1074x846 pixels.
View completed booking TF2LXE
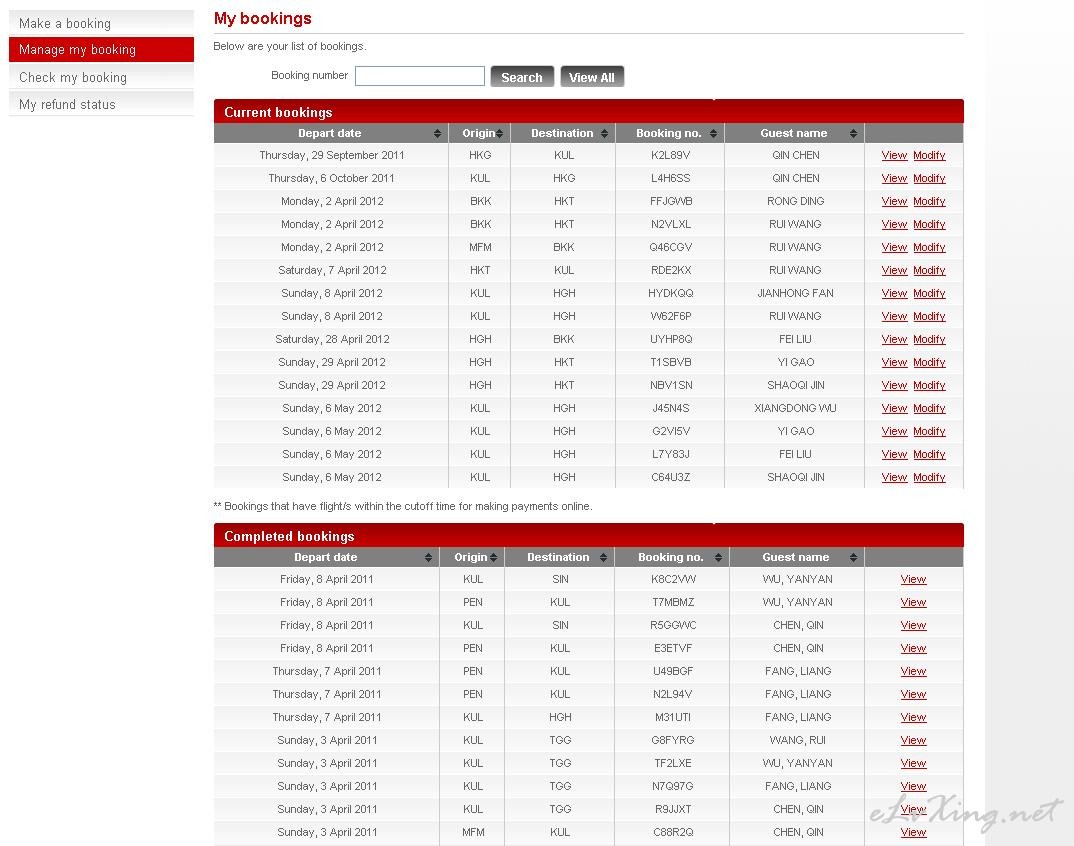(x=913, y=763)
